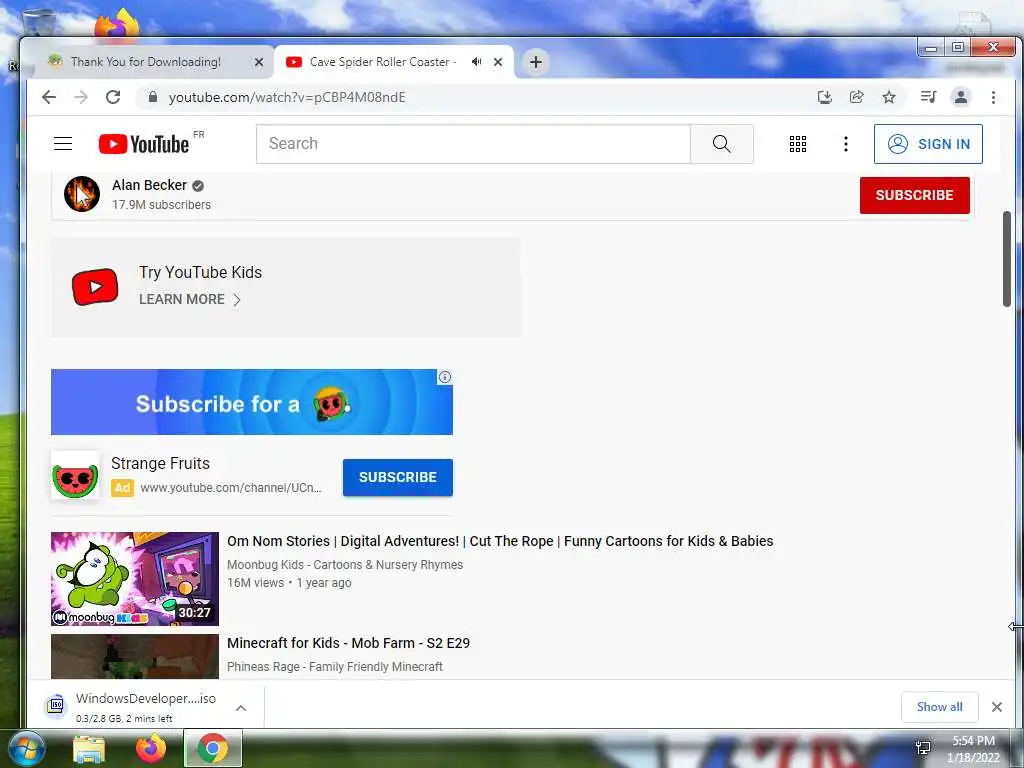Open network icon in system tray
1024x768 pixels.
tap(923, 748)
